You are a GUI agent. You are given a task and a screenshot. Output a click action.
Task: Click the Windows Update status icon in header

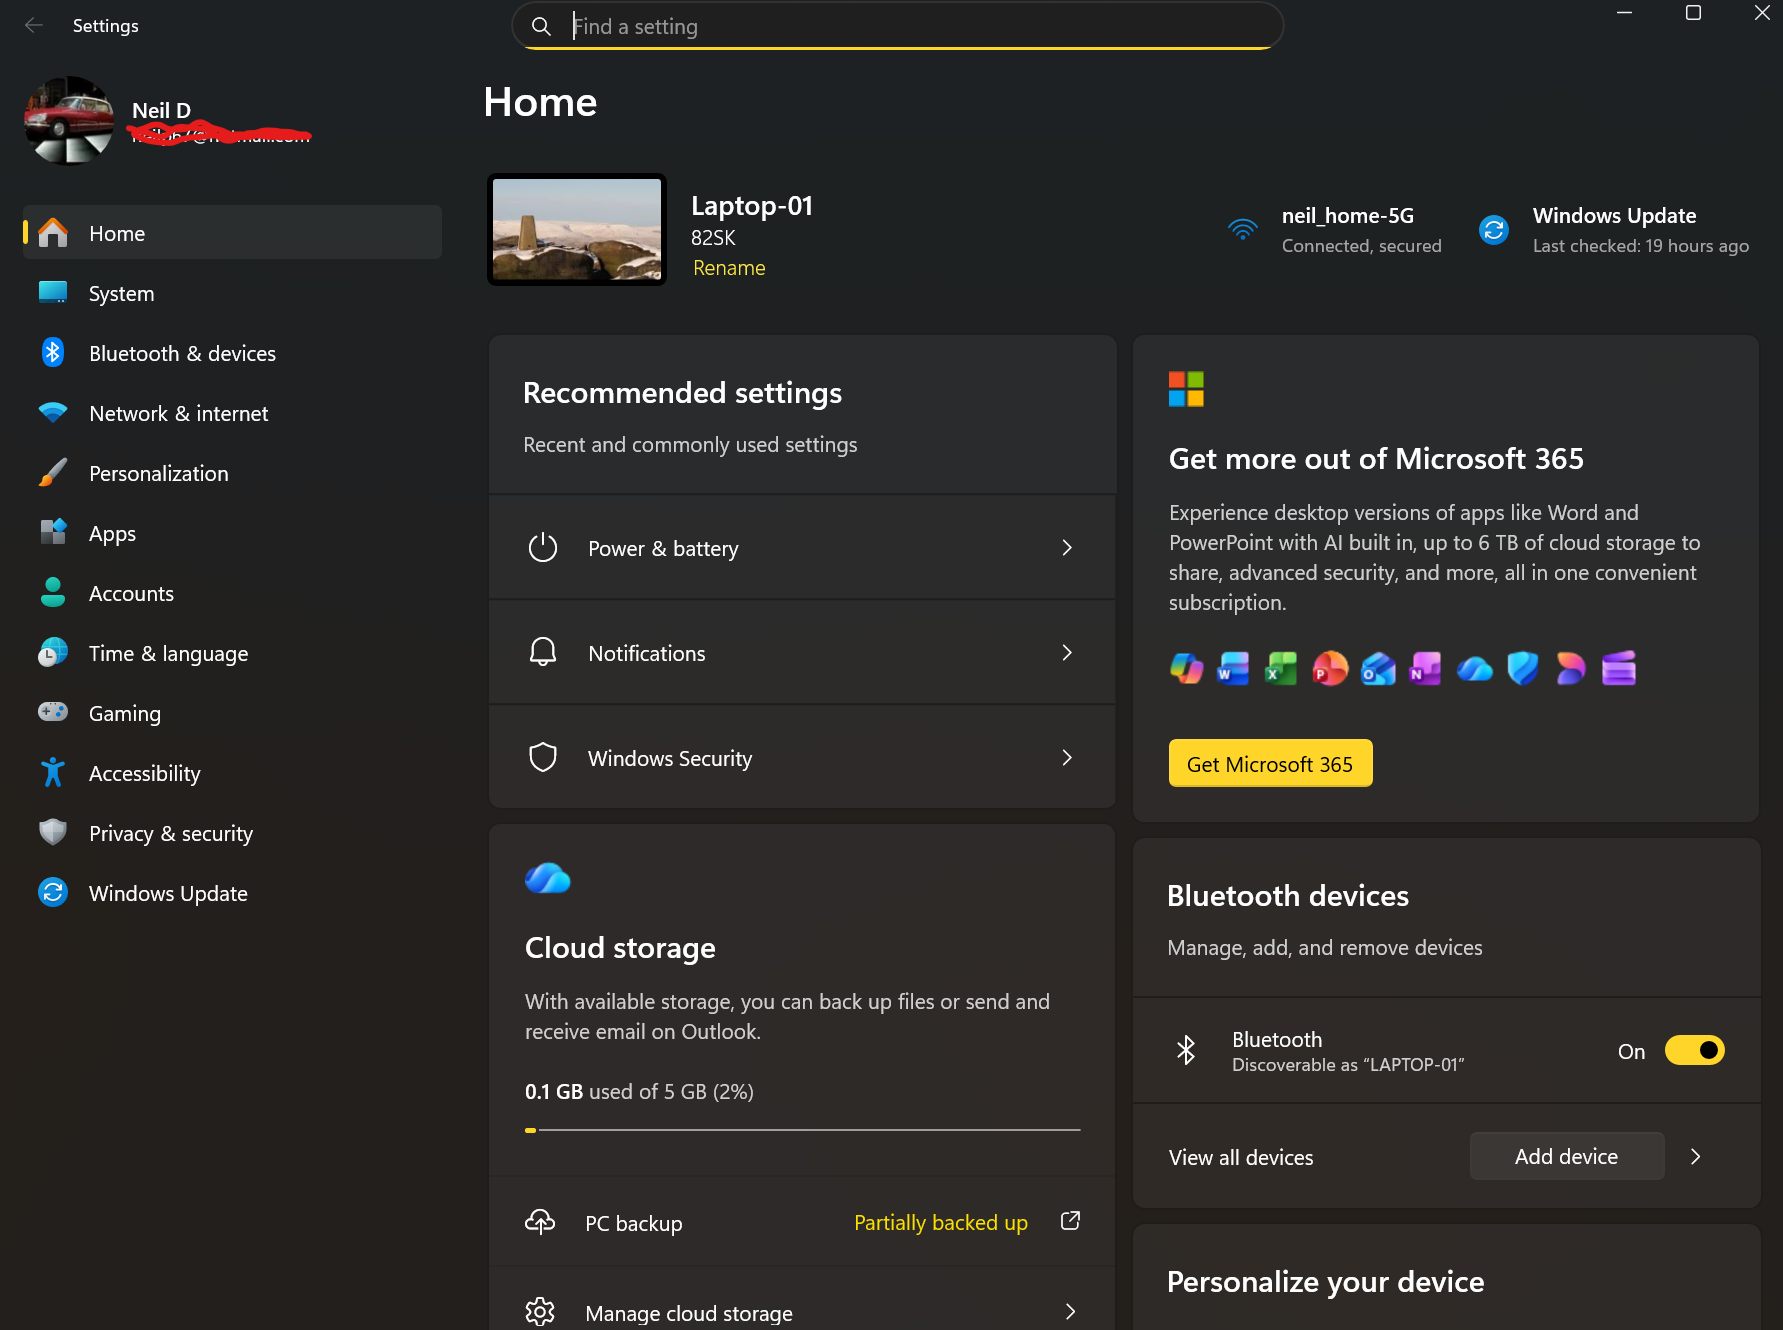[1494, 230]
